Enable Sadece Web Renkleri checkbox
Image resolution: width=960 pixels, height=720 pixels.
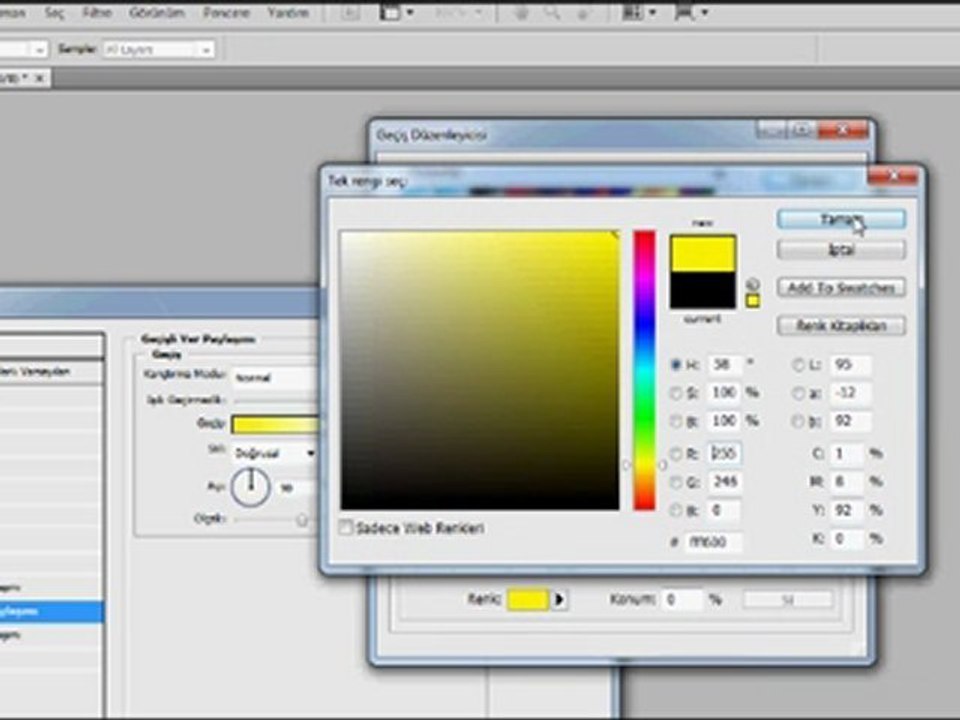[346, 527]
